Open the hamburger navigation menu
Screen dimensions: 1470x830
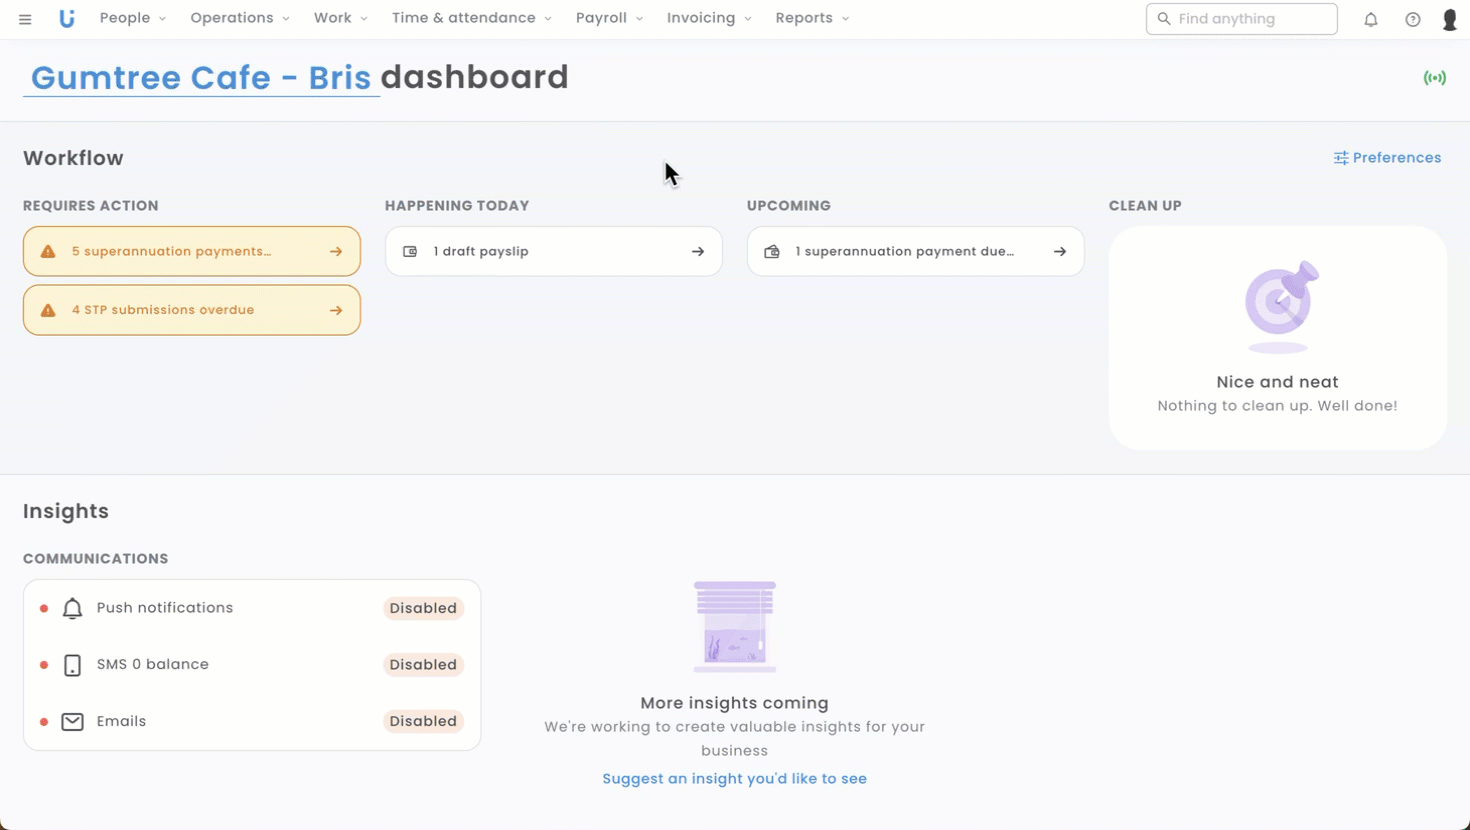pyautogui.click(x=25, y=19)
